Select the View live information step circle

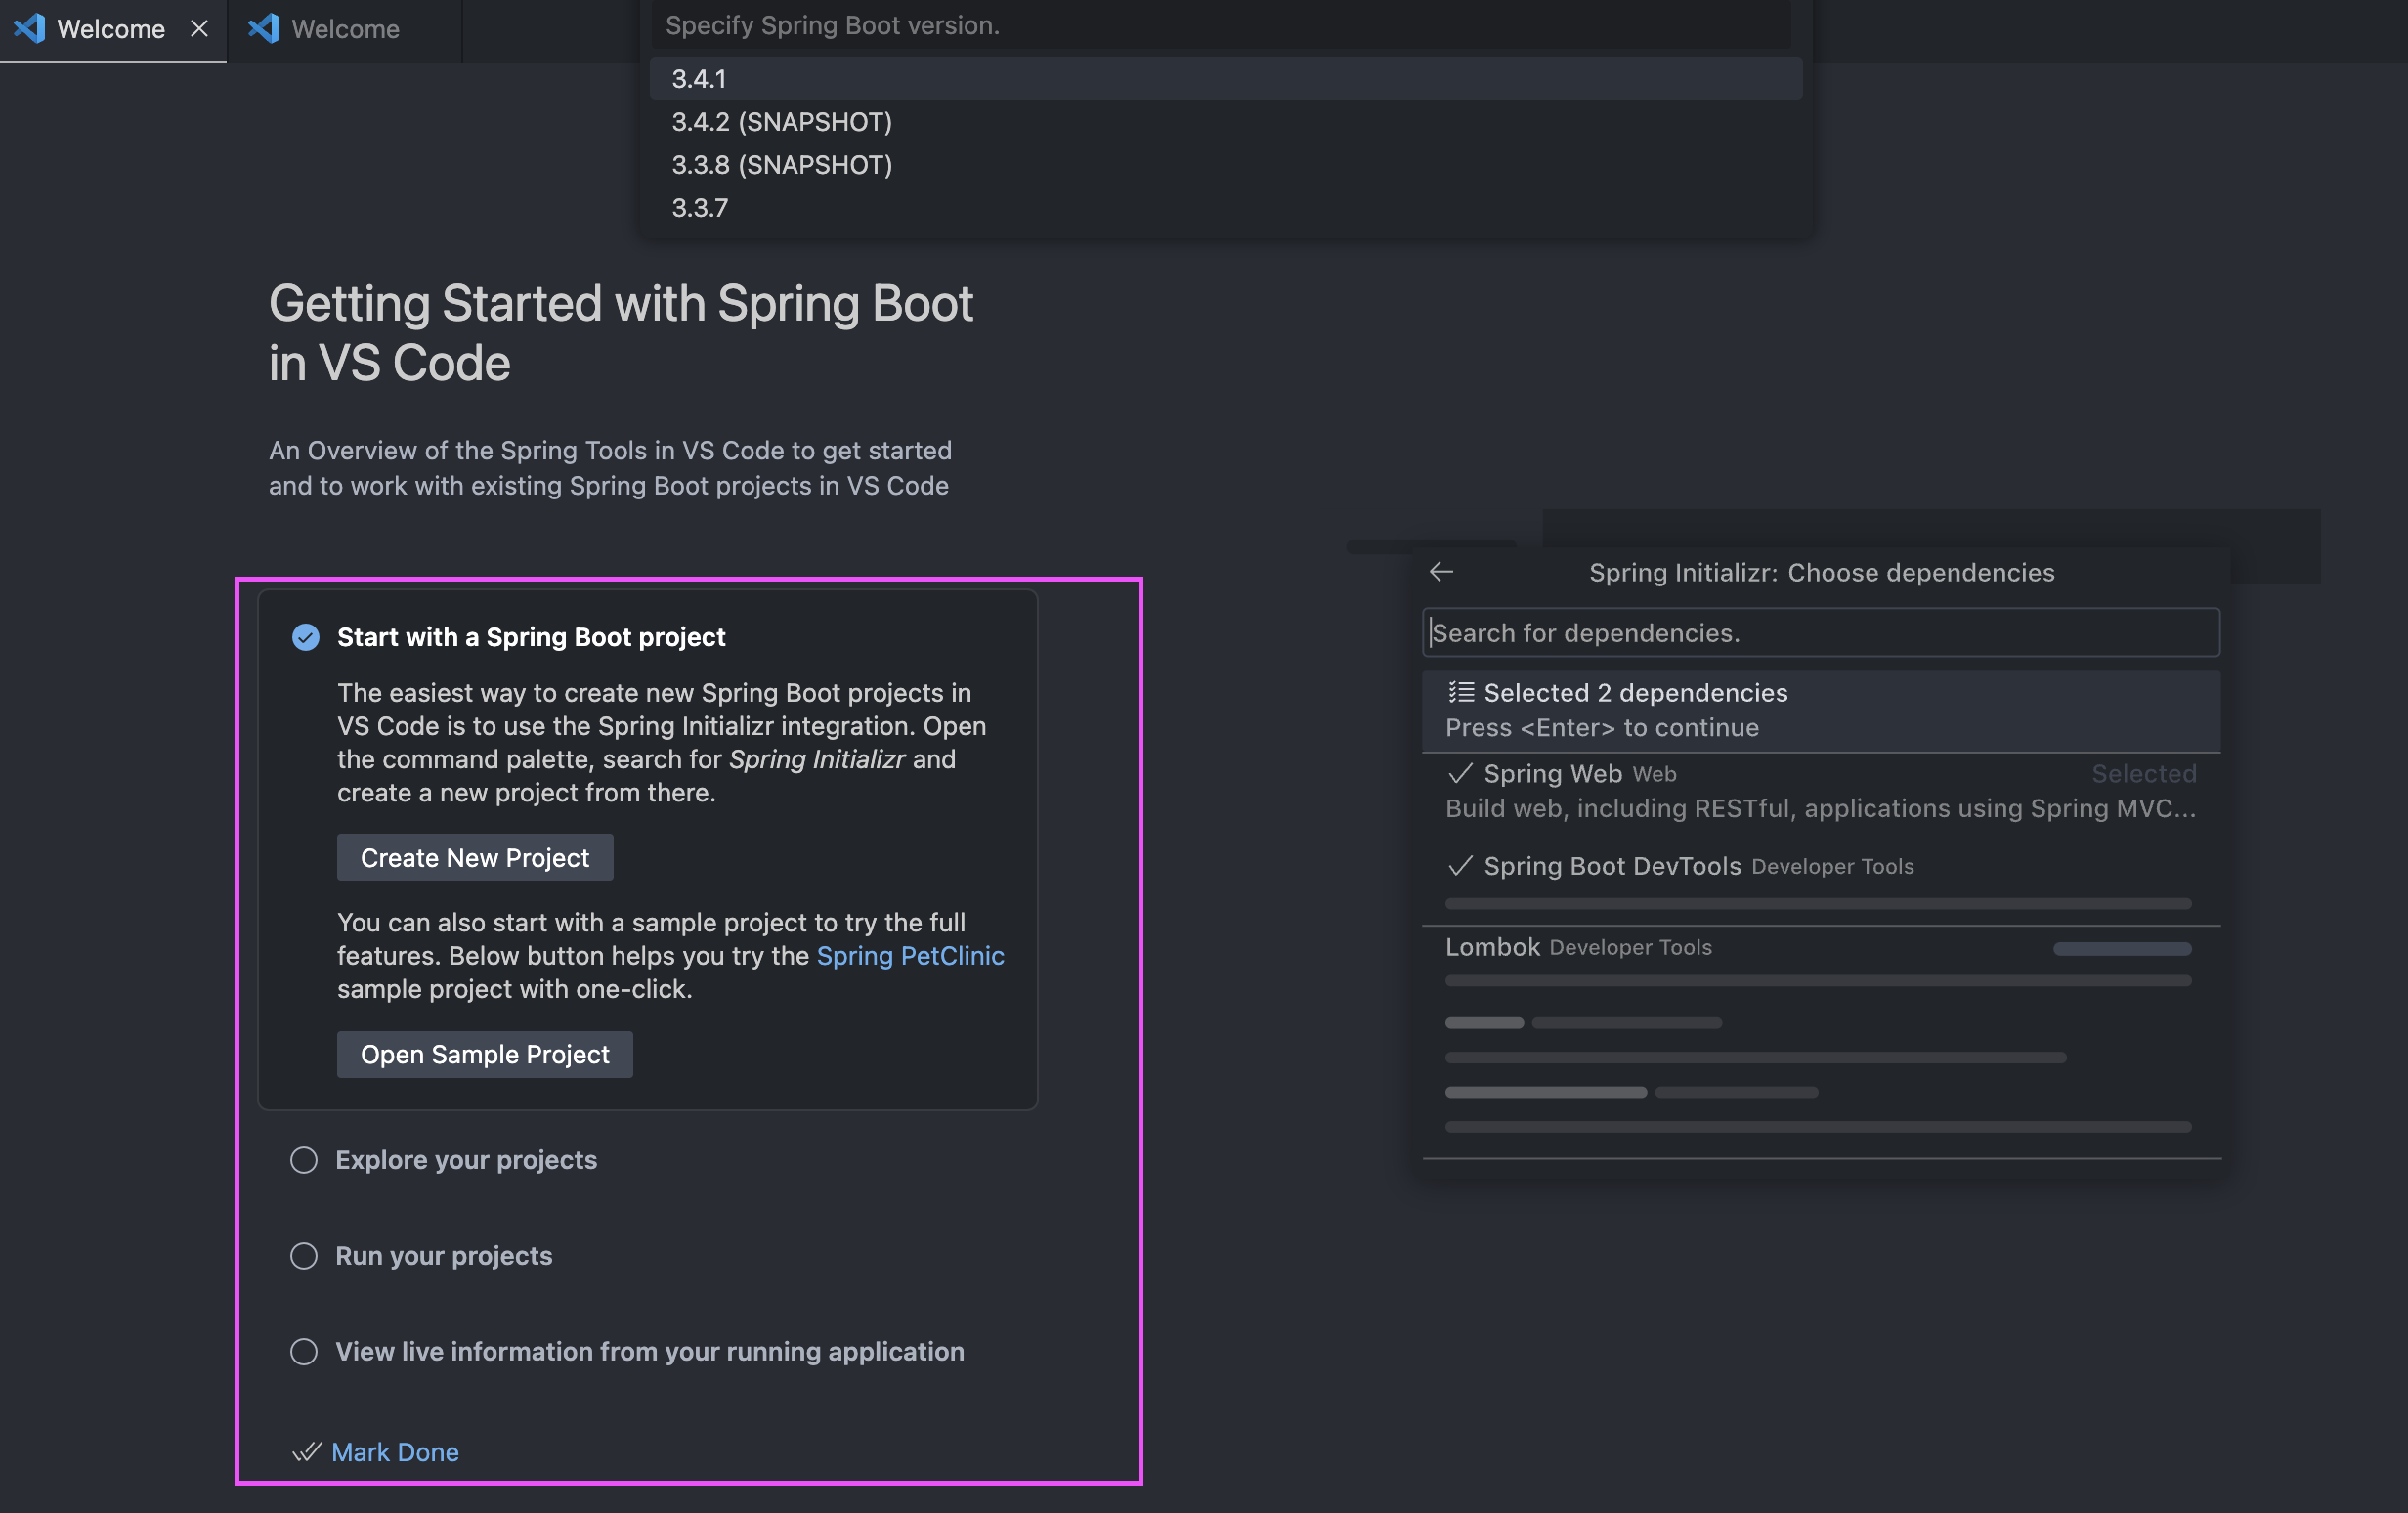304,1352
